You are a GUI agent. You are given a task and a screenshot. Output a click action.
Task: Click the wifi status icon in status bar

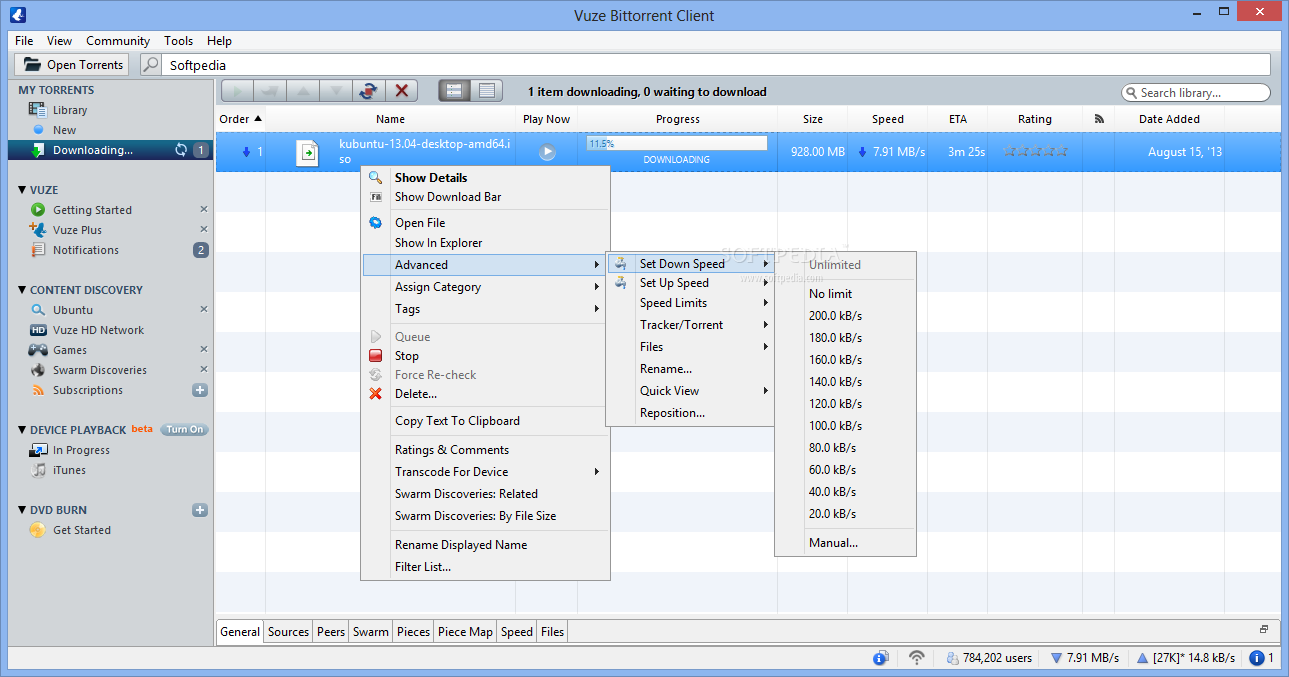click(x=917, y=658)
